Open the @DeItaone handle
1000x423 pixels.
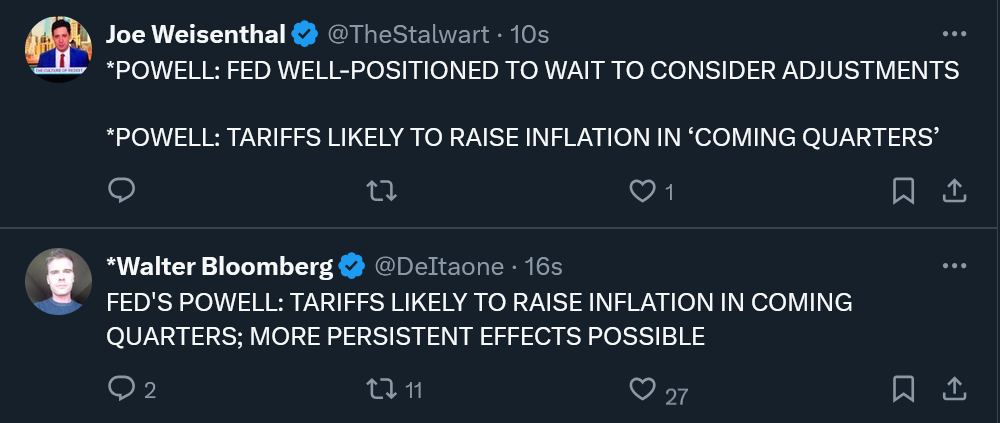[x=439, y=266]
